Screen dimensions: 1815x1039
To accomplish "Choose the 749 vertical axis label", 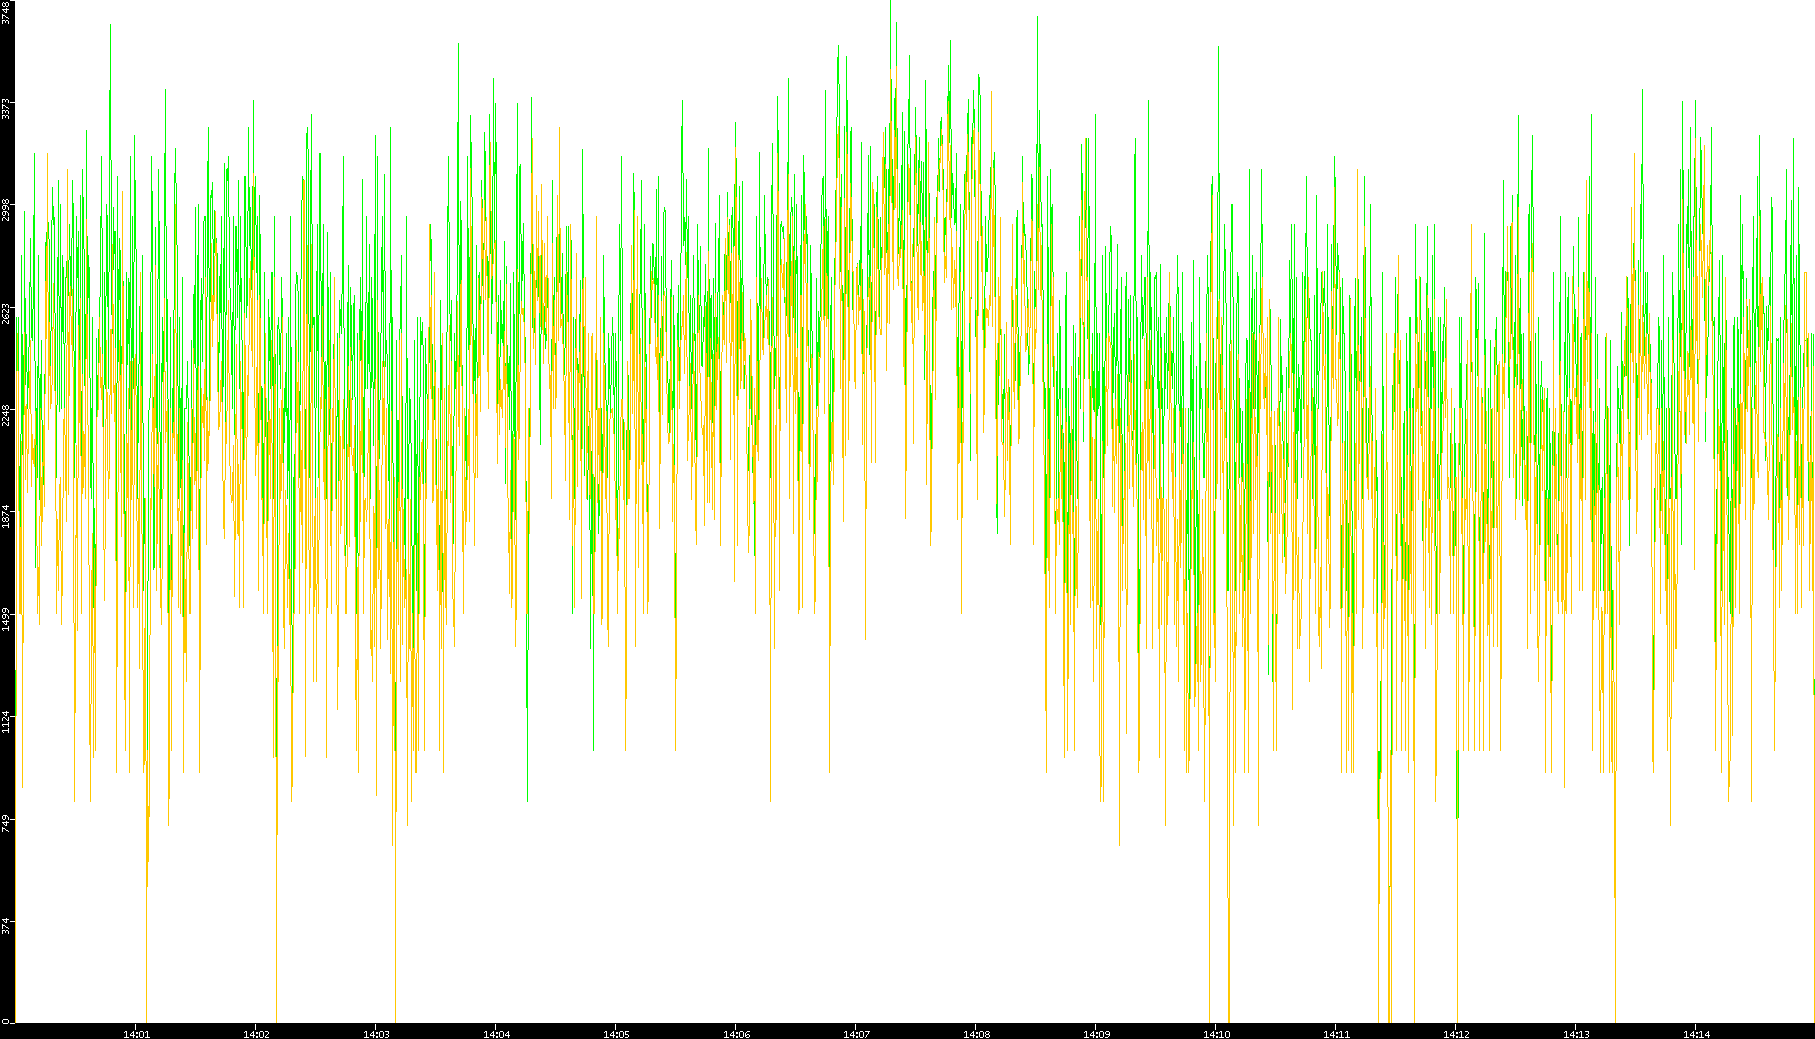I will 6,823.
